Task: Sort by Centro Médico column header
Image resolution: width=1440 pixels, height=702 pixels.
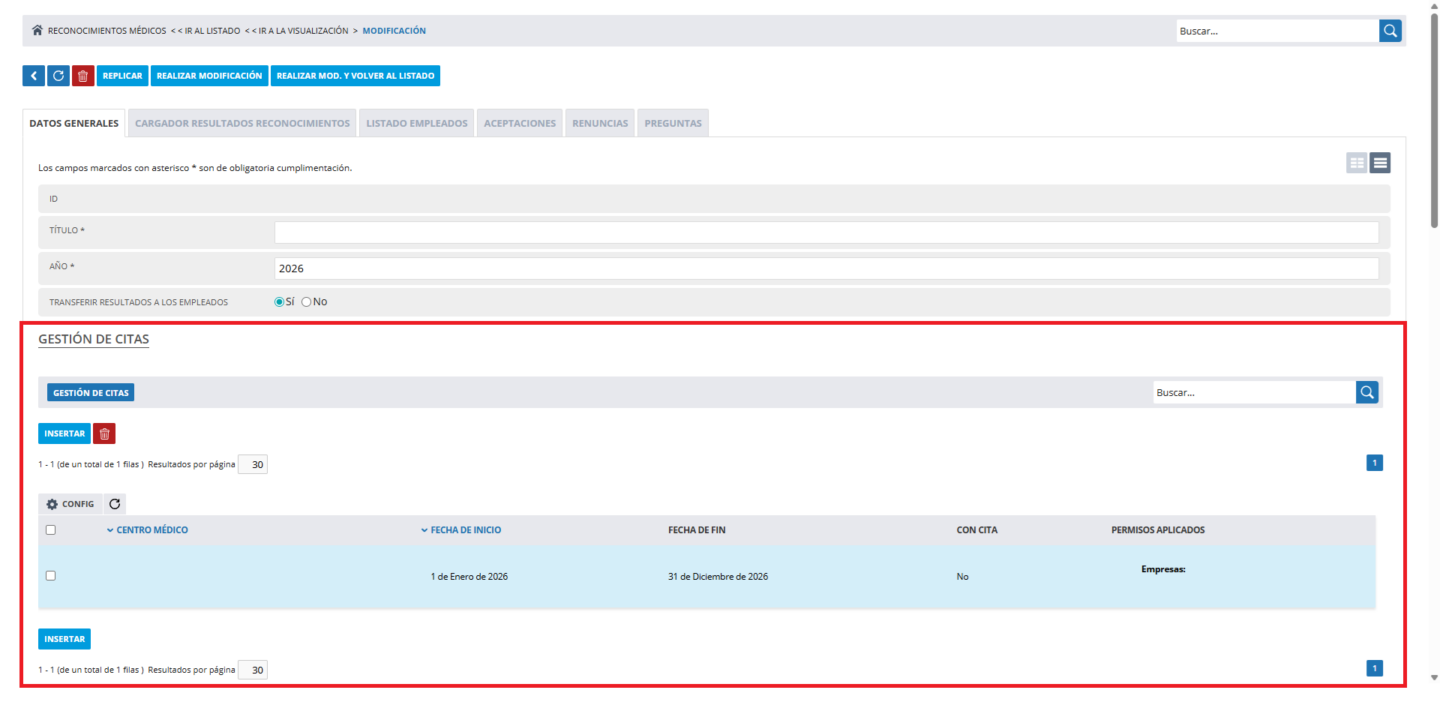Action: coord(151,530)
